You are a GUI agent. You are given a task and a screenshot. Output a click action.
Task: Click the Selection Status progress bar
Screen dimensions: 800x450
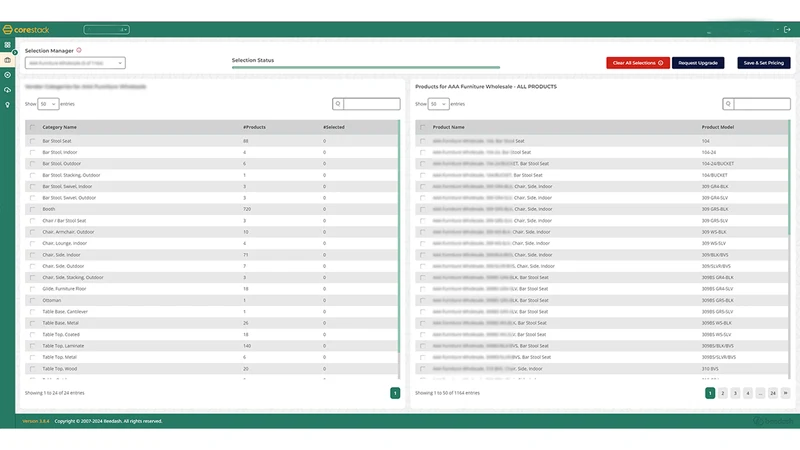point(366,67)
